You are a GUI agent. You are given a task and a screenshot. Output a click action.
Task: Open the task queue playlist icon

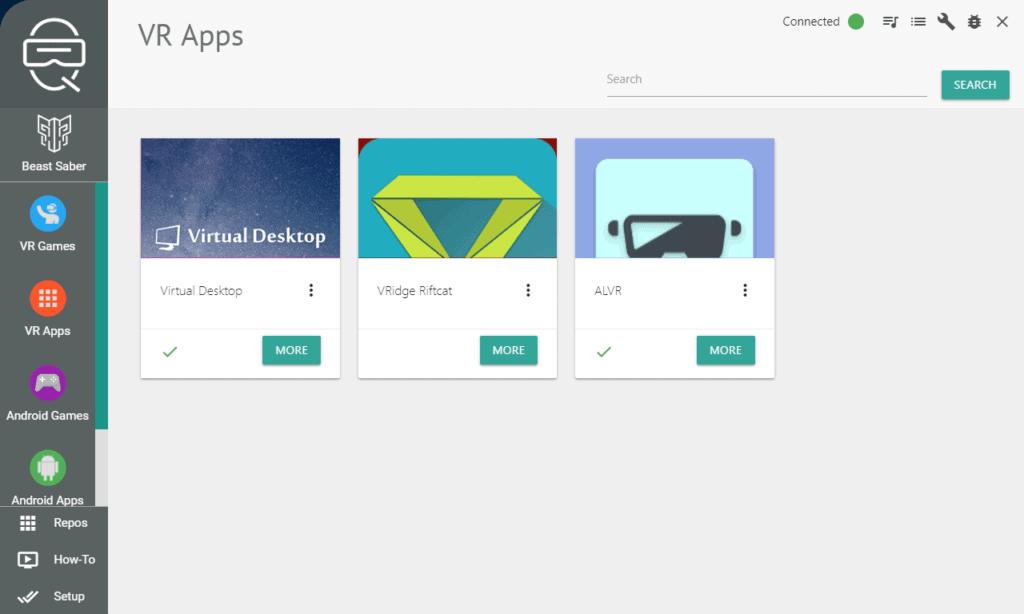click(890, 22)
